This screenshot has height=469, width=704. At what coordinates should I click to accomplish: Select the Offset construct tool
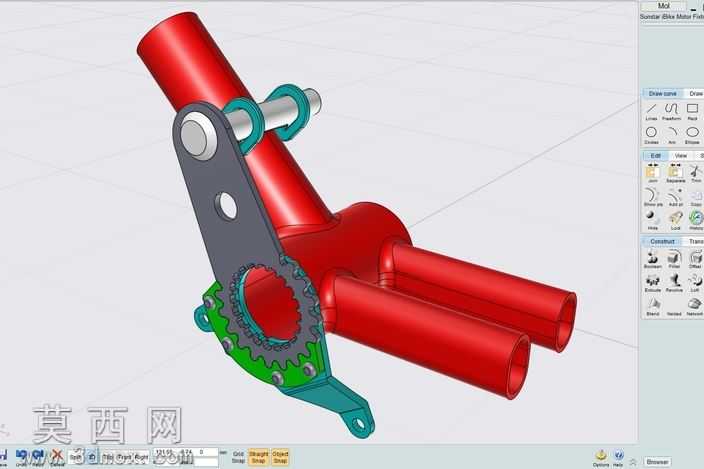pos(695,259)
